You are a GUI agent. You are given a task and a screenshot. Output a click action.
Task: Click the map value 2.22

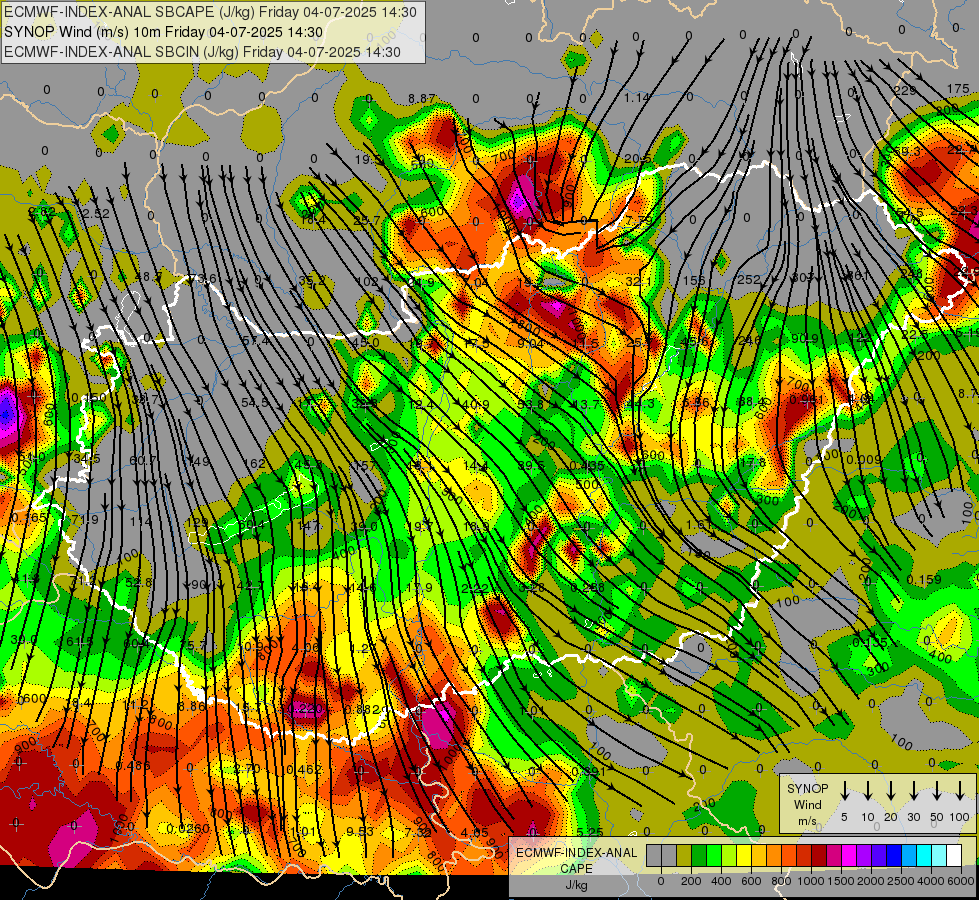click(x=475, y=588)
